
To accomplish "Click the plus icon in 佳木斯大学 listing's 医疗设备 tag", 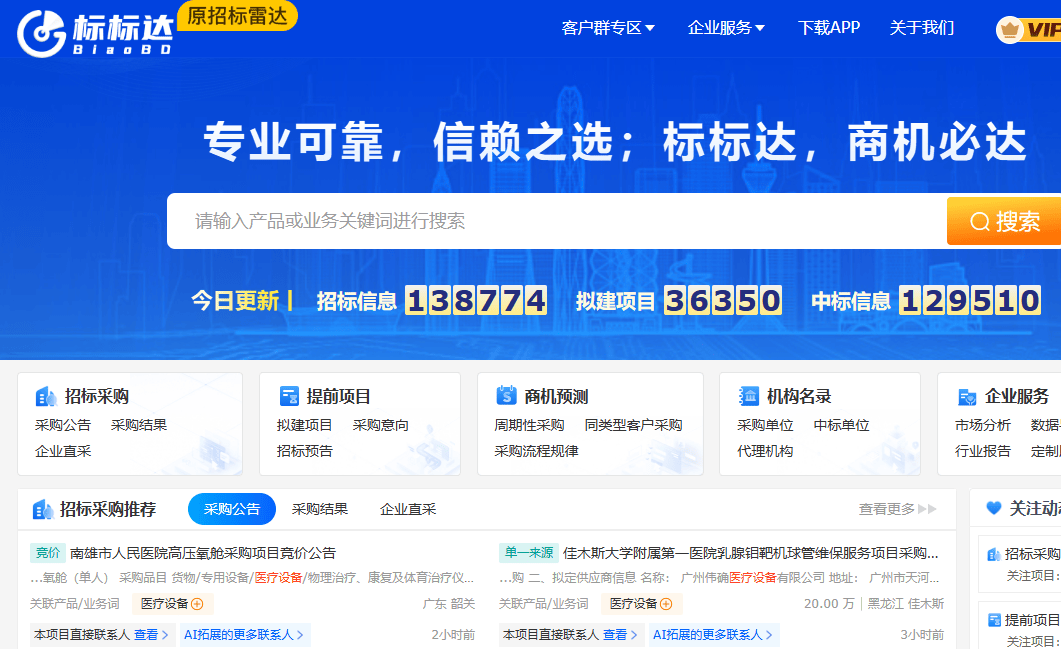I will click(666, 604).
